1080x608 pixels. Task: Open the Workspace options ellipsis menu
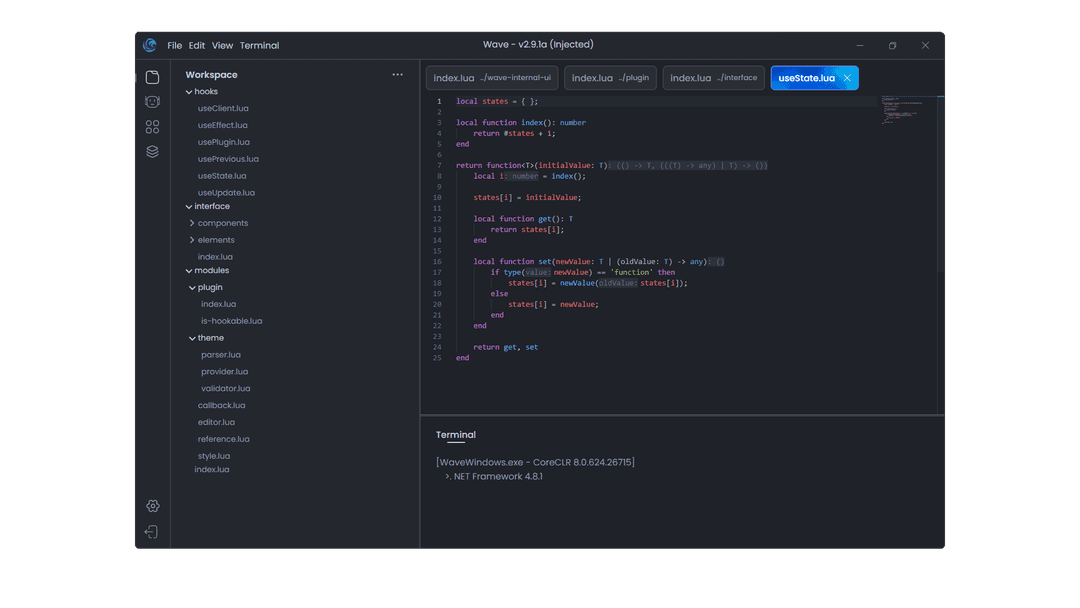[397, 73]
